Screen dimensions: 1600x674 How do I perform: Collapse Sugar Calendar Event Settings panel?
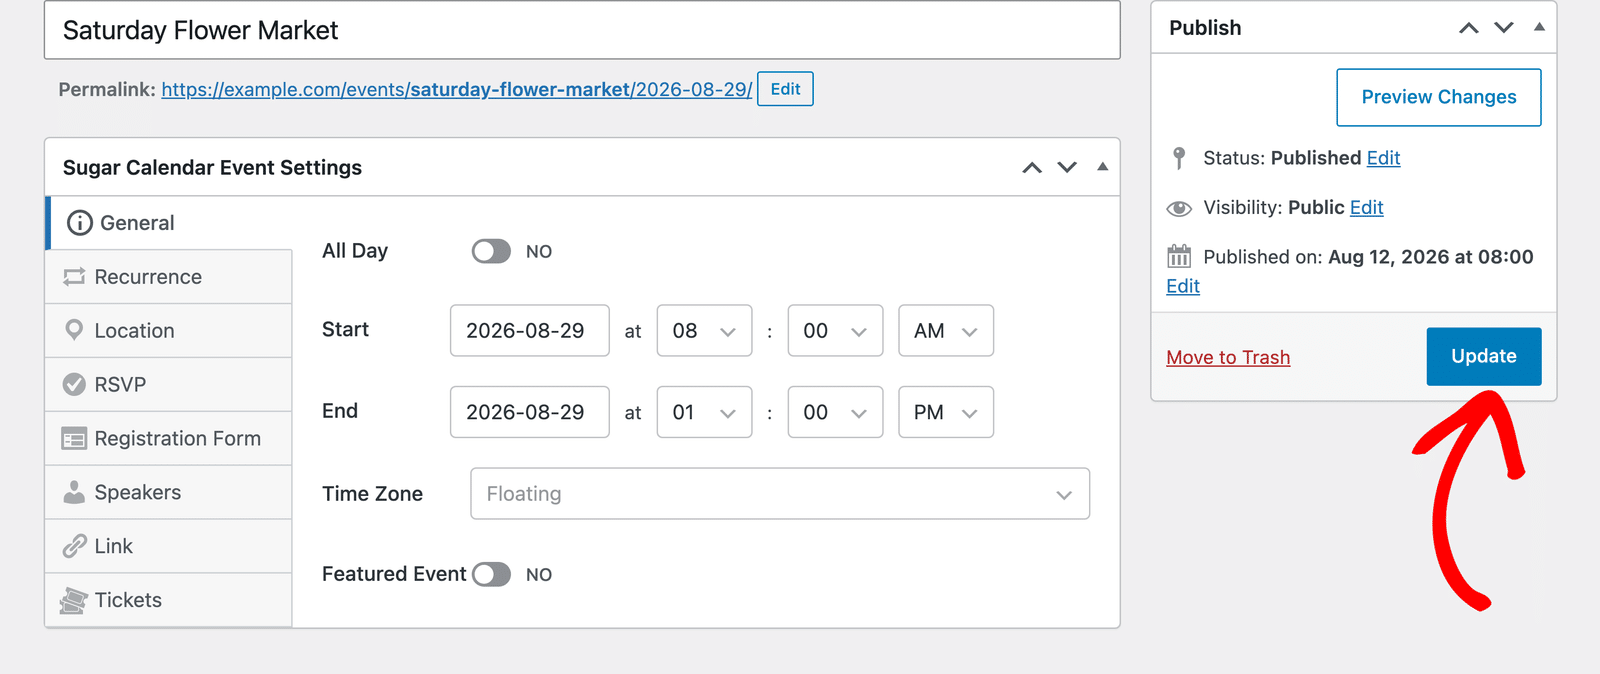coord(1102,166)
